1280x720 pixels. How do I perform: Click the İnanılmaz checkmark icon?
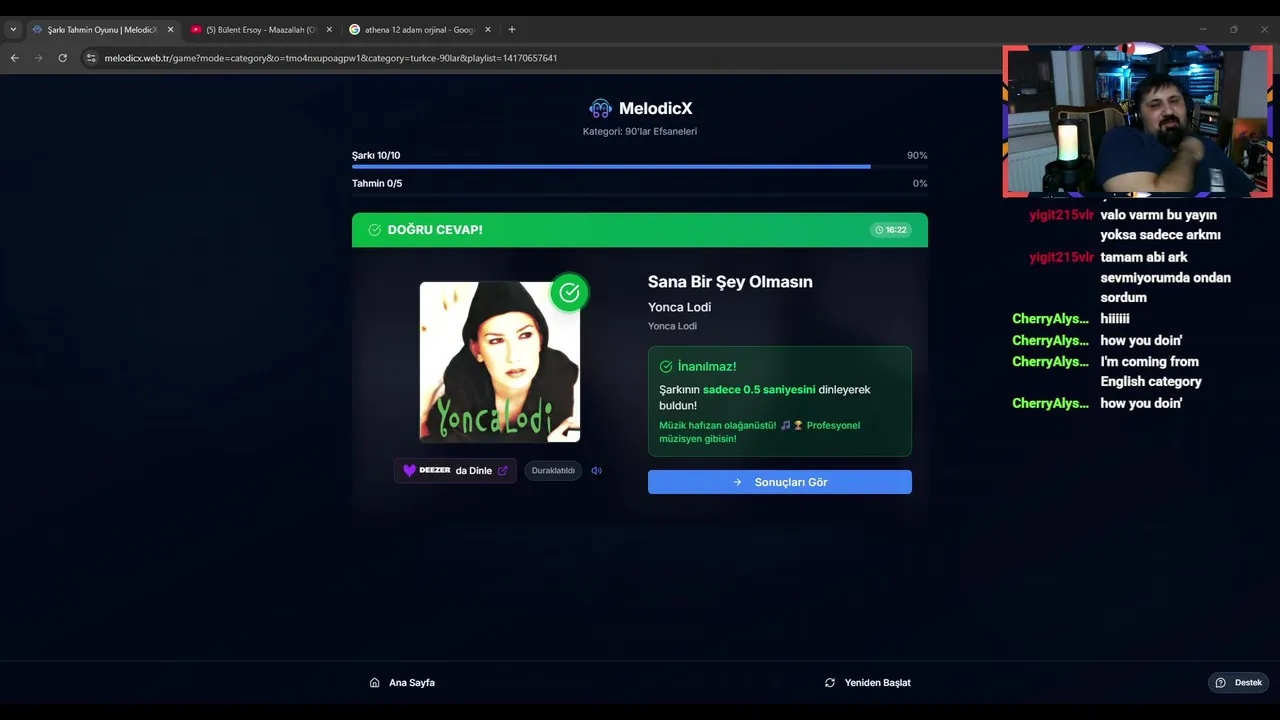[666, 367]
